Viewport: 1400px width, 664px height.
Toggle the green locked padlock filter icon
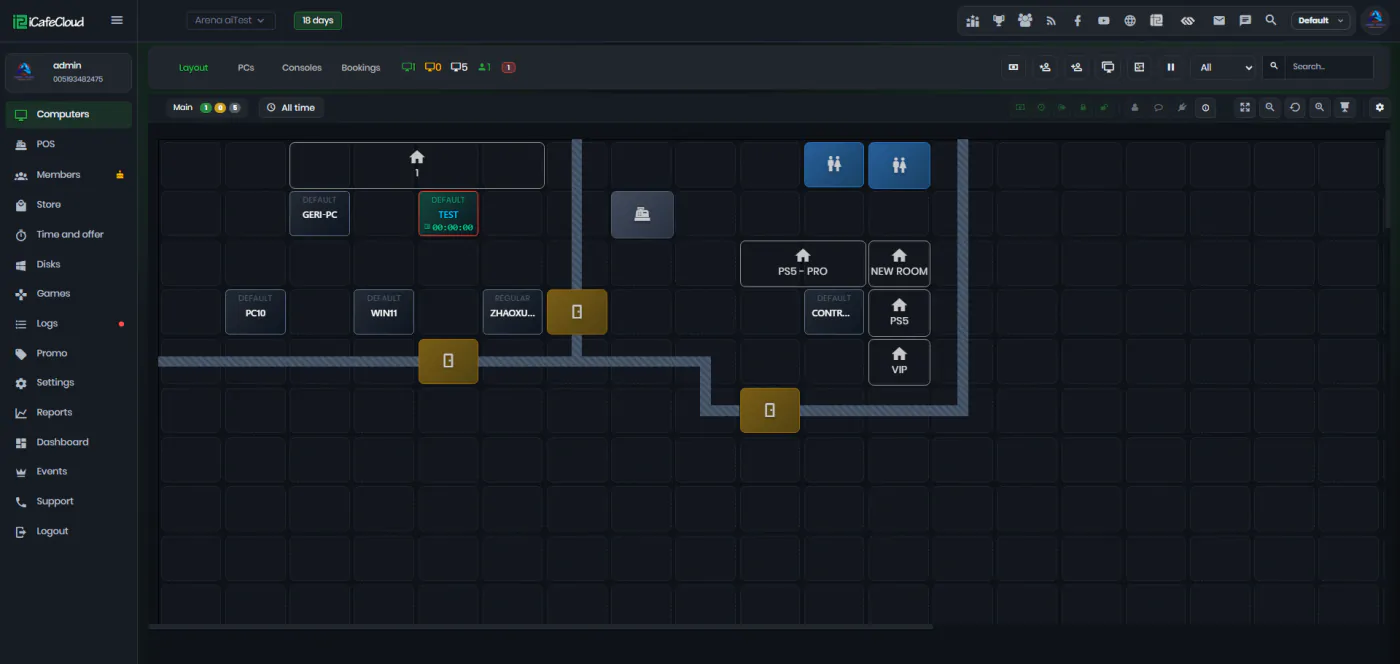point(1082,107)
